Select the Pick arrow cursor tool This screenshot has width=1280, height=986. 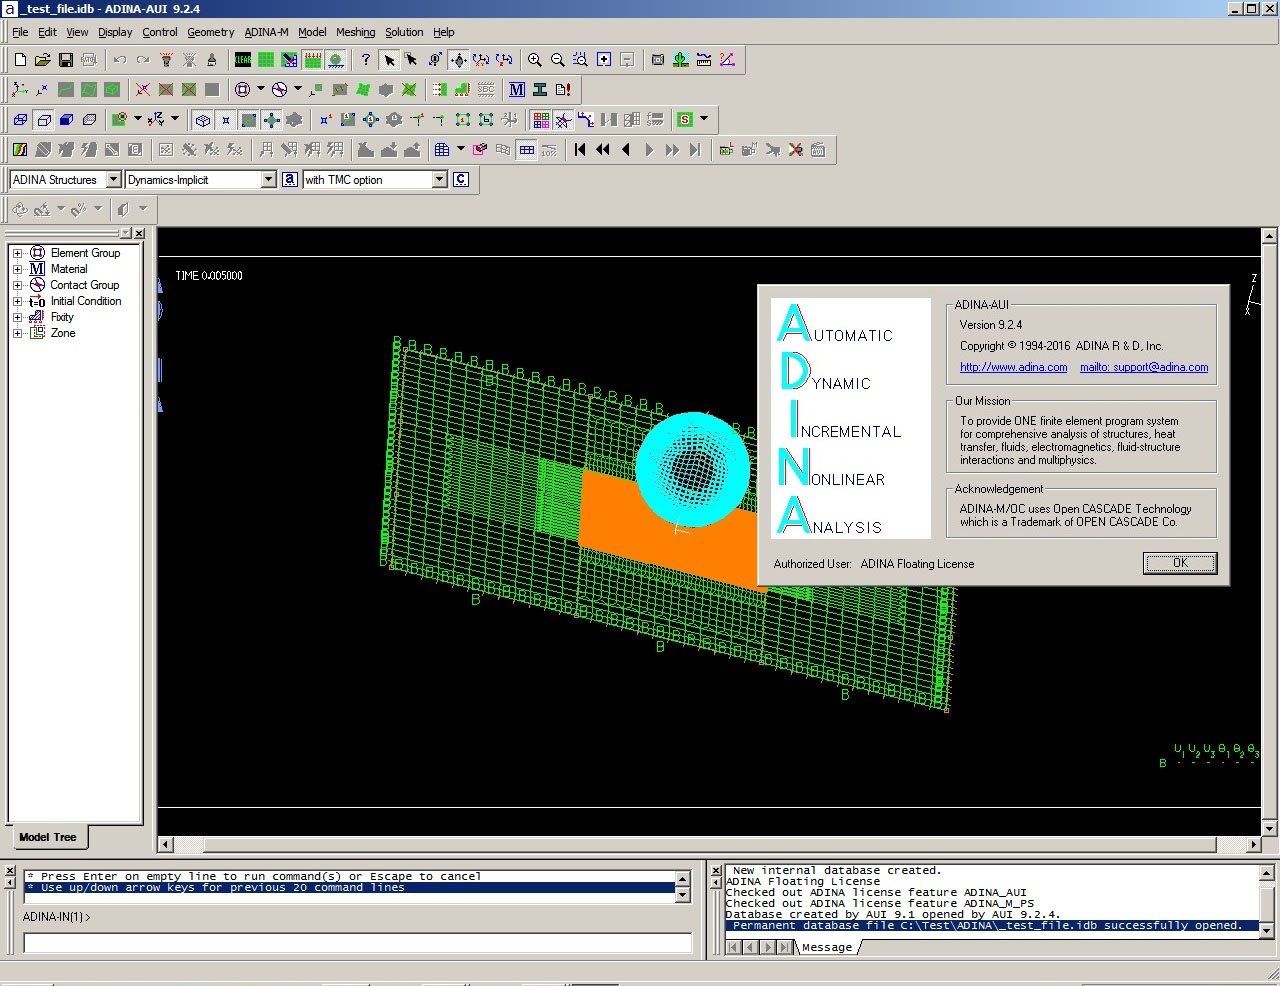389,60
